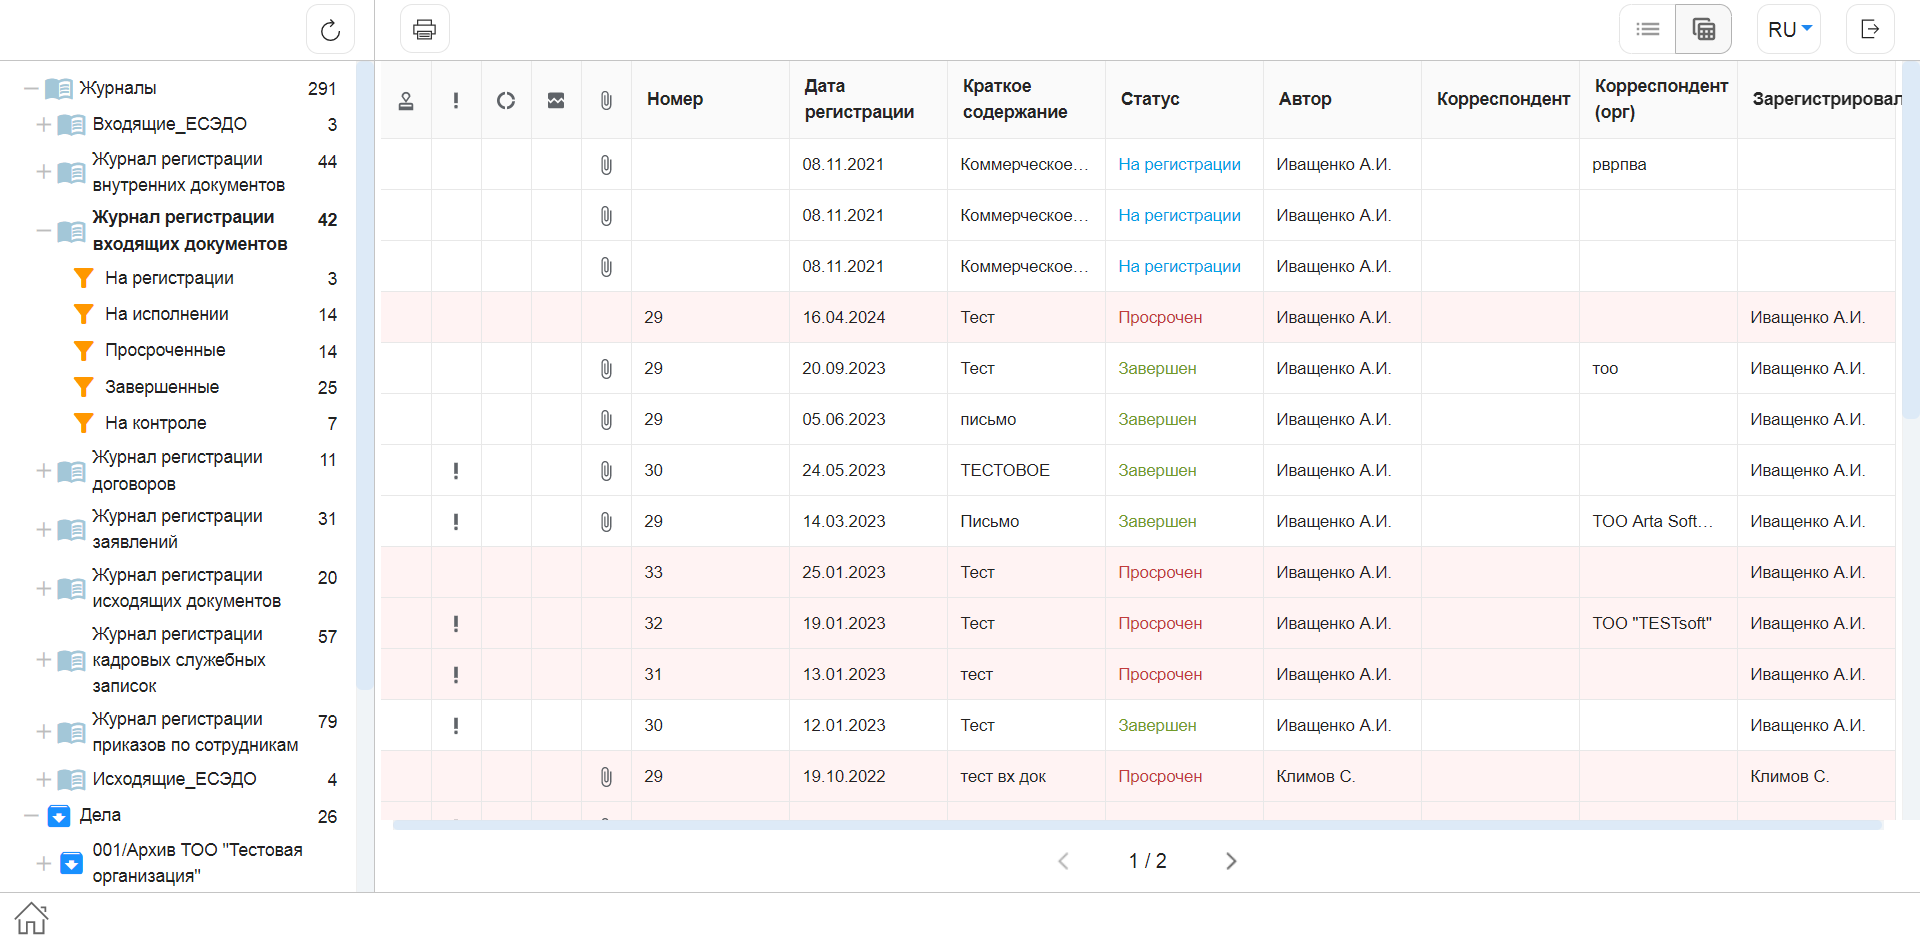The width and height of the screenshot is (1920, 941).
Task: Collapse the 'Дела' node
Action: click(31, 816)
